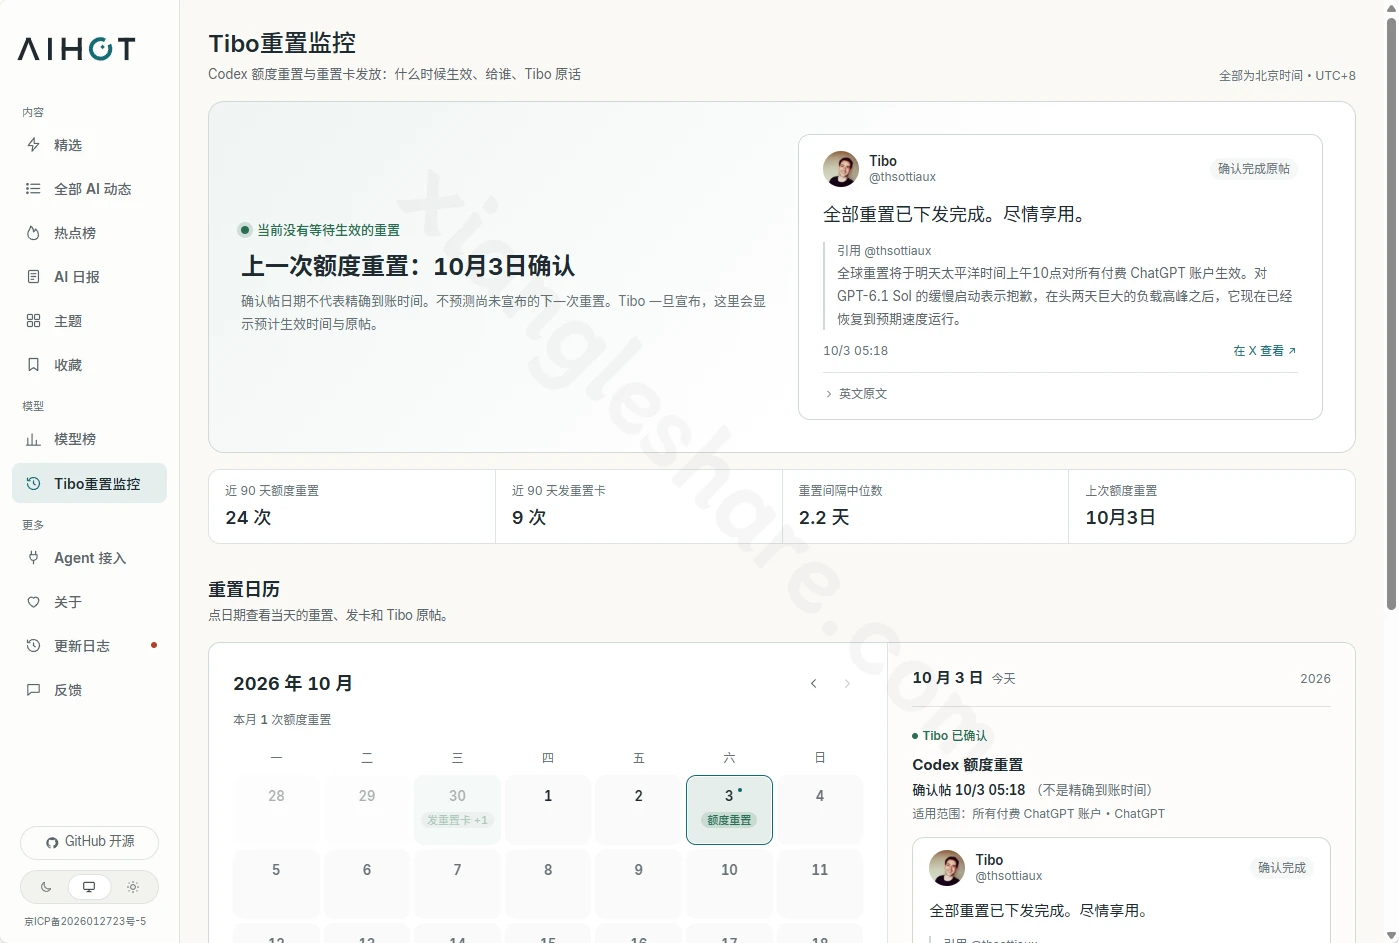Expand the 英文原文 section

click(856, 394)
